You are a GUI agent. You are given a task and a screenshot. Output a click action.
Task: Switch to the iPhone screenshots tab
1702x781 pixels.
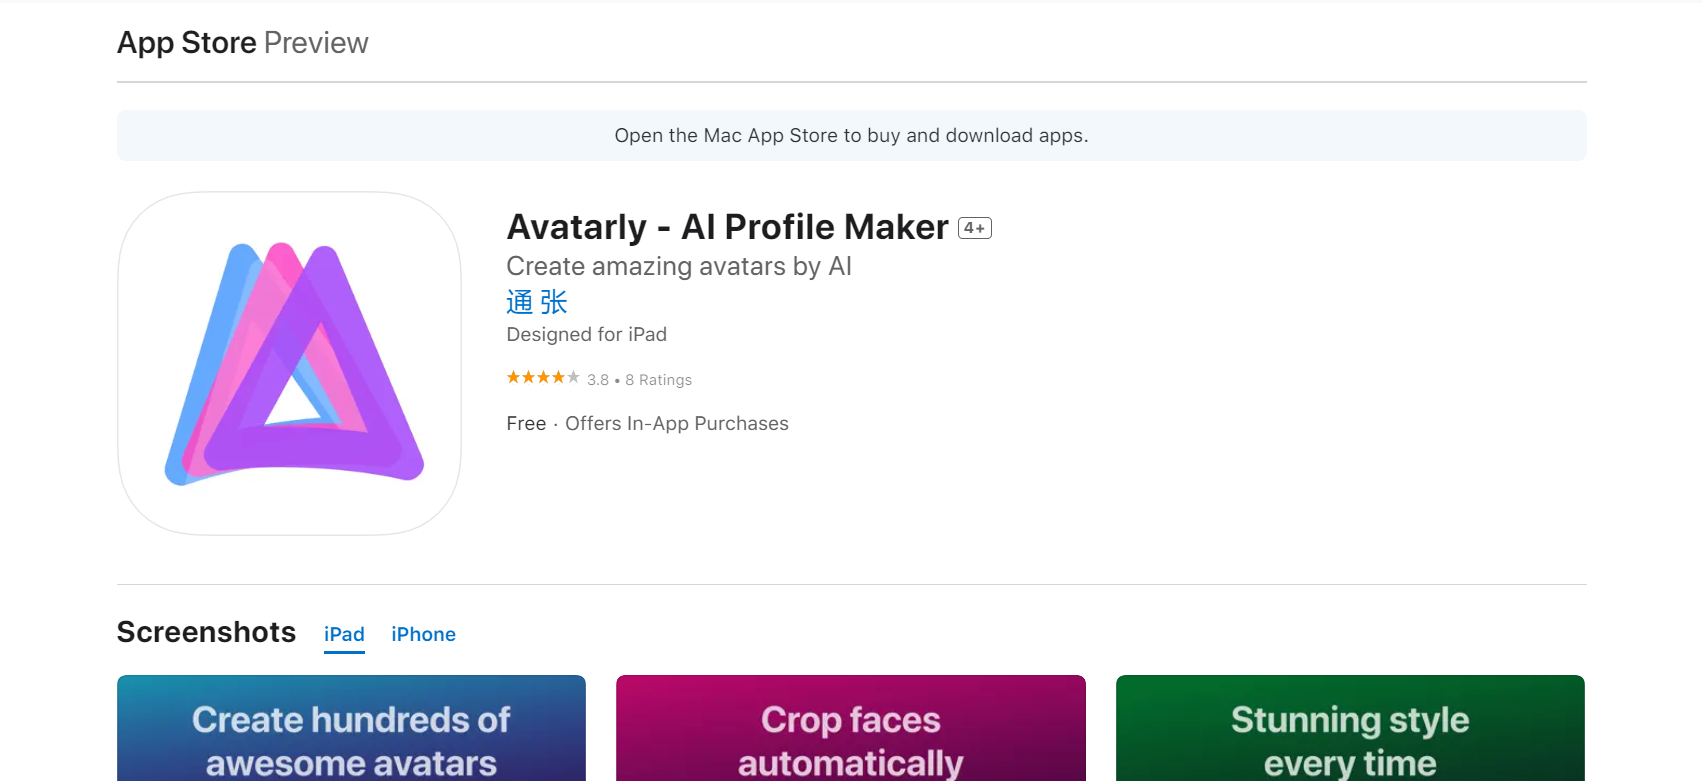pyautogui.click(x=423, y=634)
